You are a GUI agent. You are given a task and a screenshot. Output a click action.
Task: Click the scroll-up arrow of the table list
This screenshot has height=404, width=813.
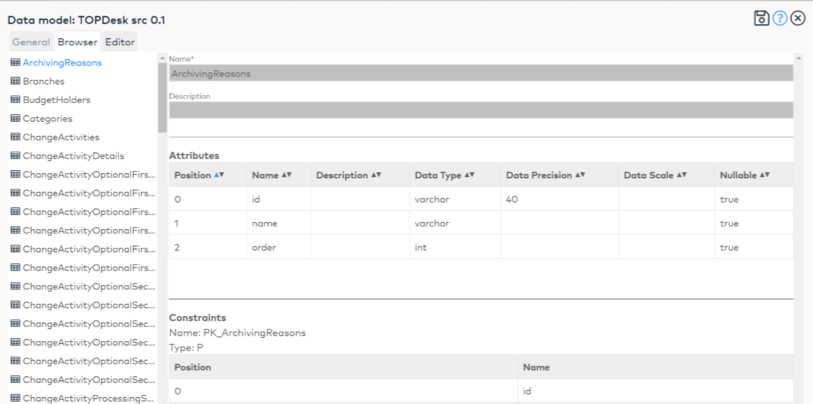click(x=162, y=58)
